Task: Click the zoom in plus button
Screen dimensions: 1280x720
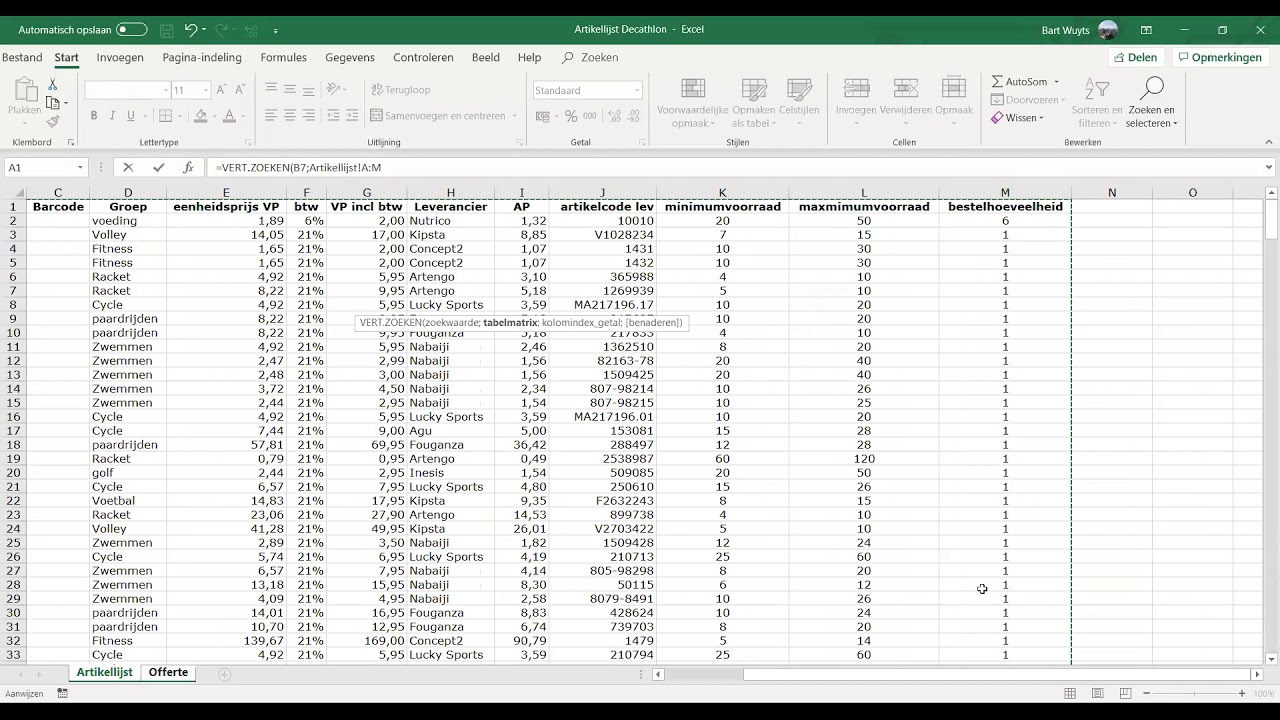Action: click(x=1242, y=694)
